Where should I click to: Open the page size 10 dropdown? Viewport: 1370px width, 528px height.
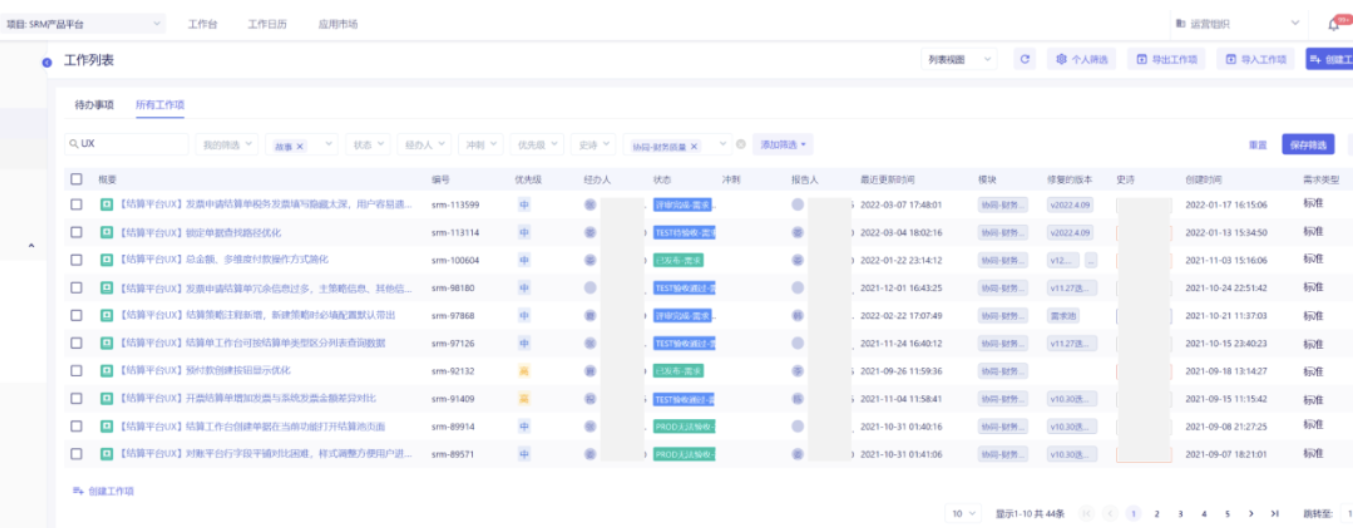962,513
